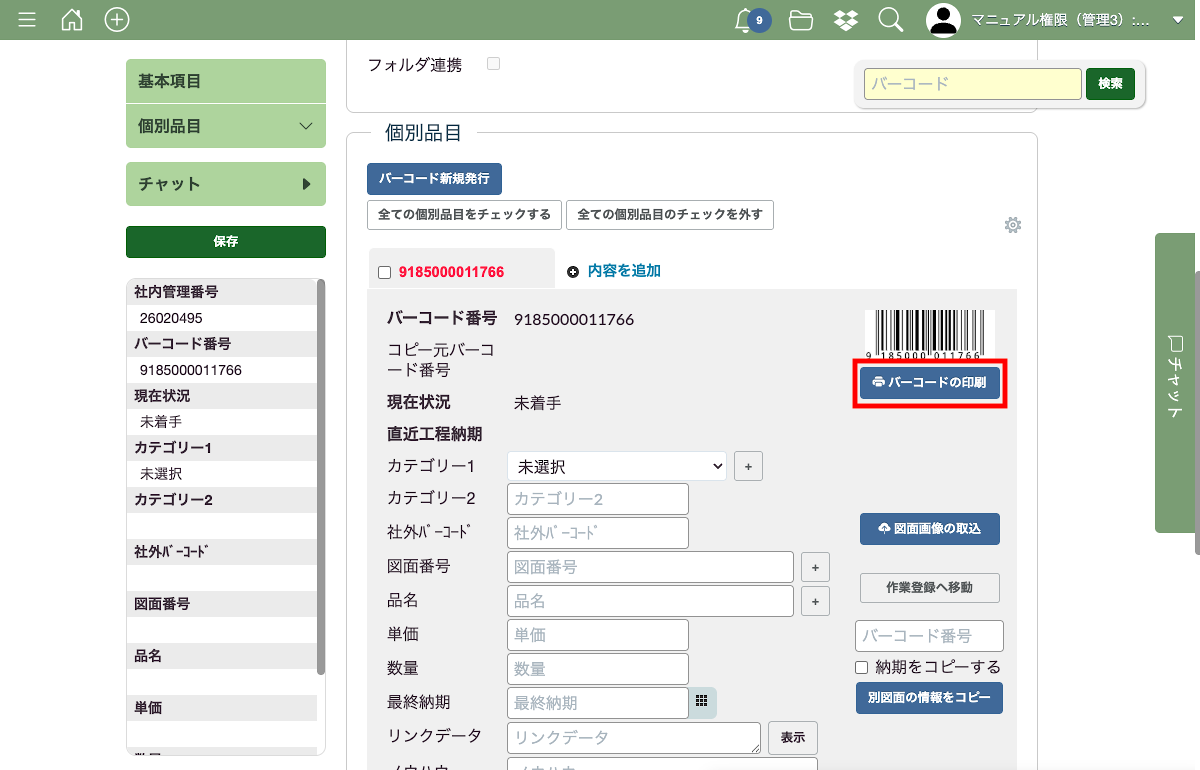This screenshot has height=770, width=1200.
Task: Enable the 納期をコピーする checkbox
Action: click(x=861, y=667)
